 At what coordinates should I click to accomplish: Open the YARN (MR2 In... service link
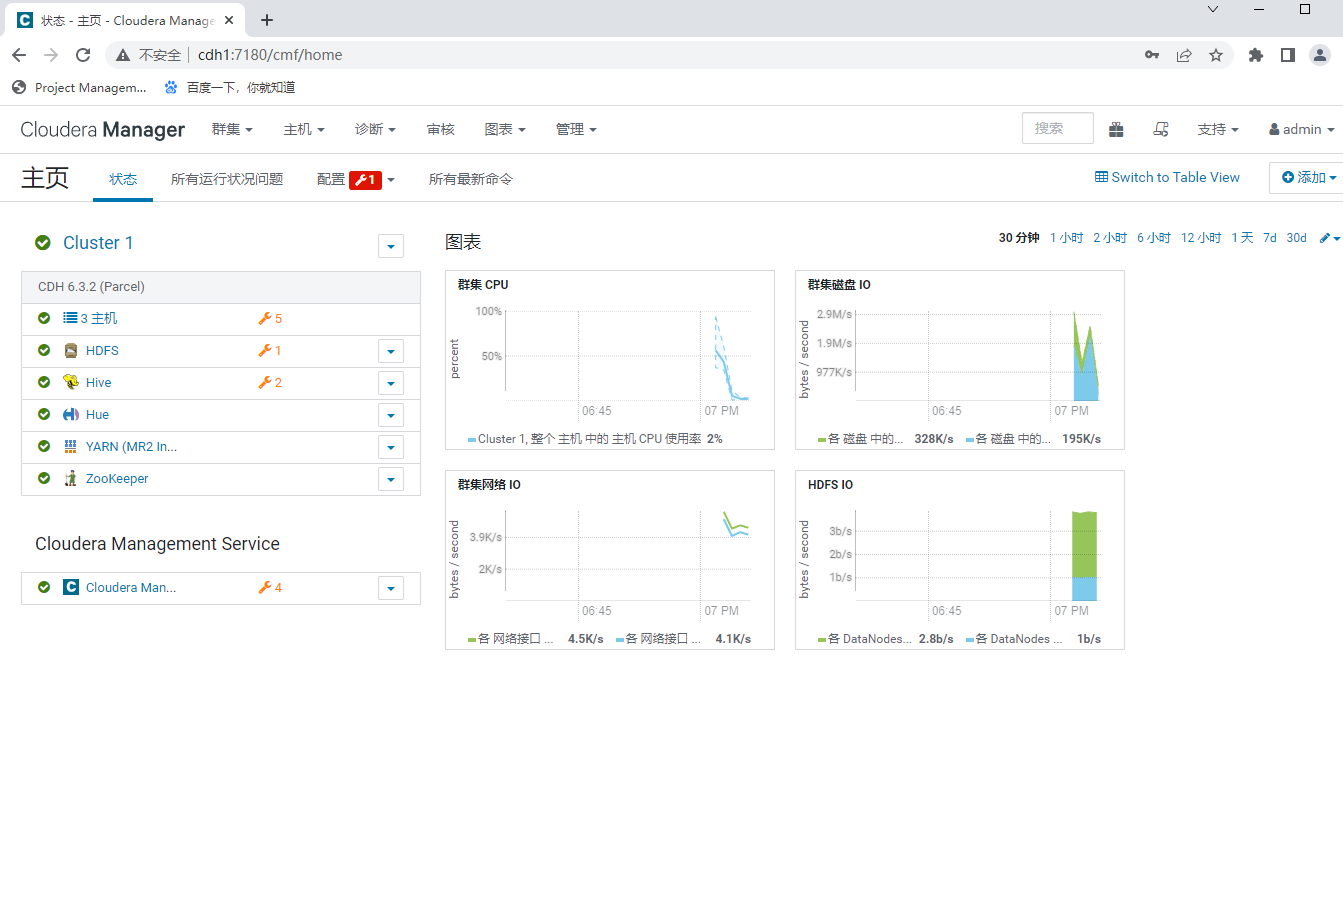pyautogui.click(x=131, y=446)
